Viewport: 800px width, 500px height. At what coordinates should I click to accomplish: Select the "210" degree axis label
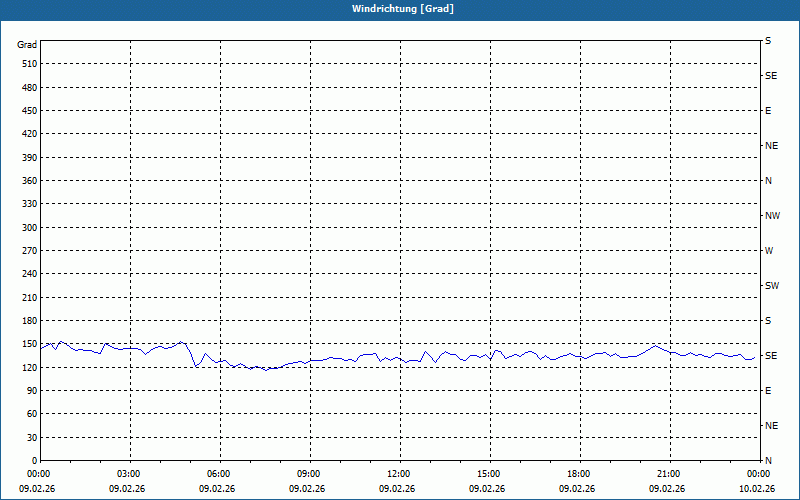tap(30, 297)
